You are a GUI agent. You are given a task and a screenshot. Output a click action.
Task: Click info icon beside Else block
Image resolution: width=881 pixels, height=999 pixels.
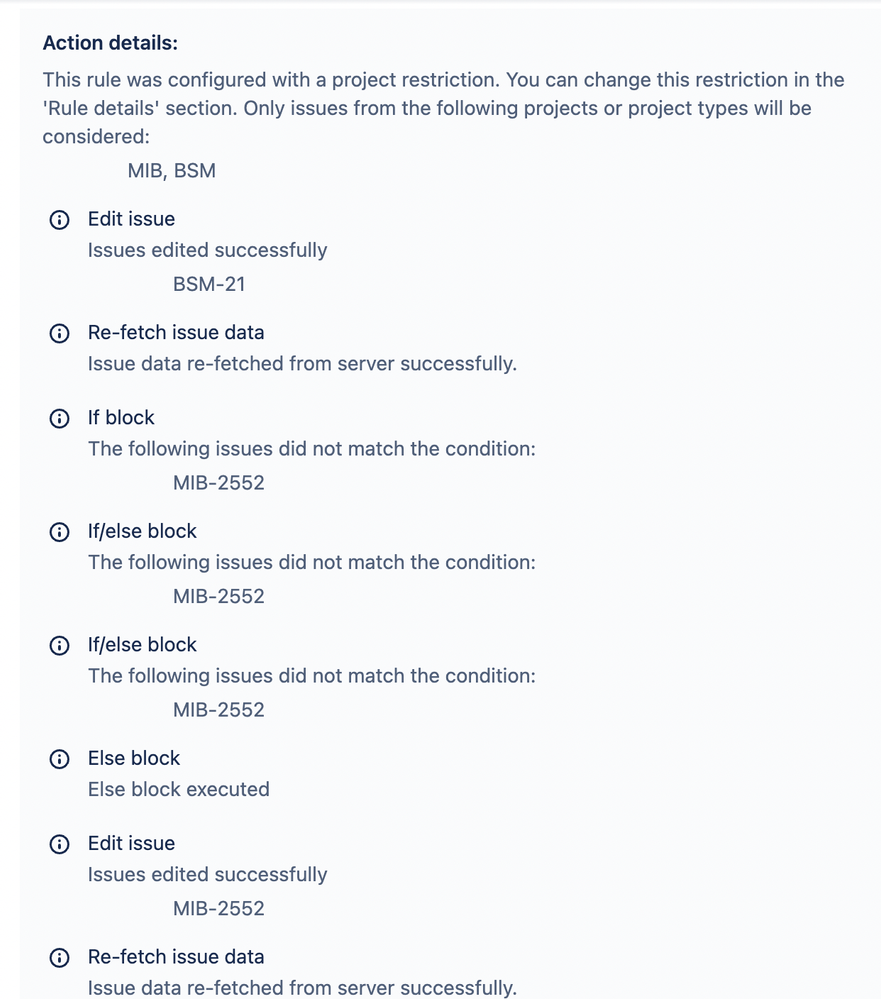[59, 759]
